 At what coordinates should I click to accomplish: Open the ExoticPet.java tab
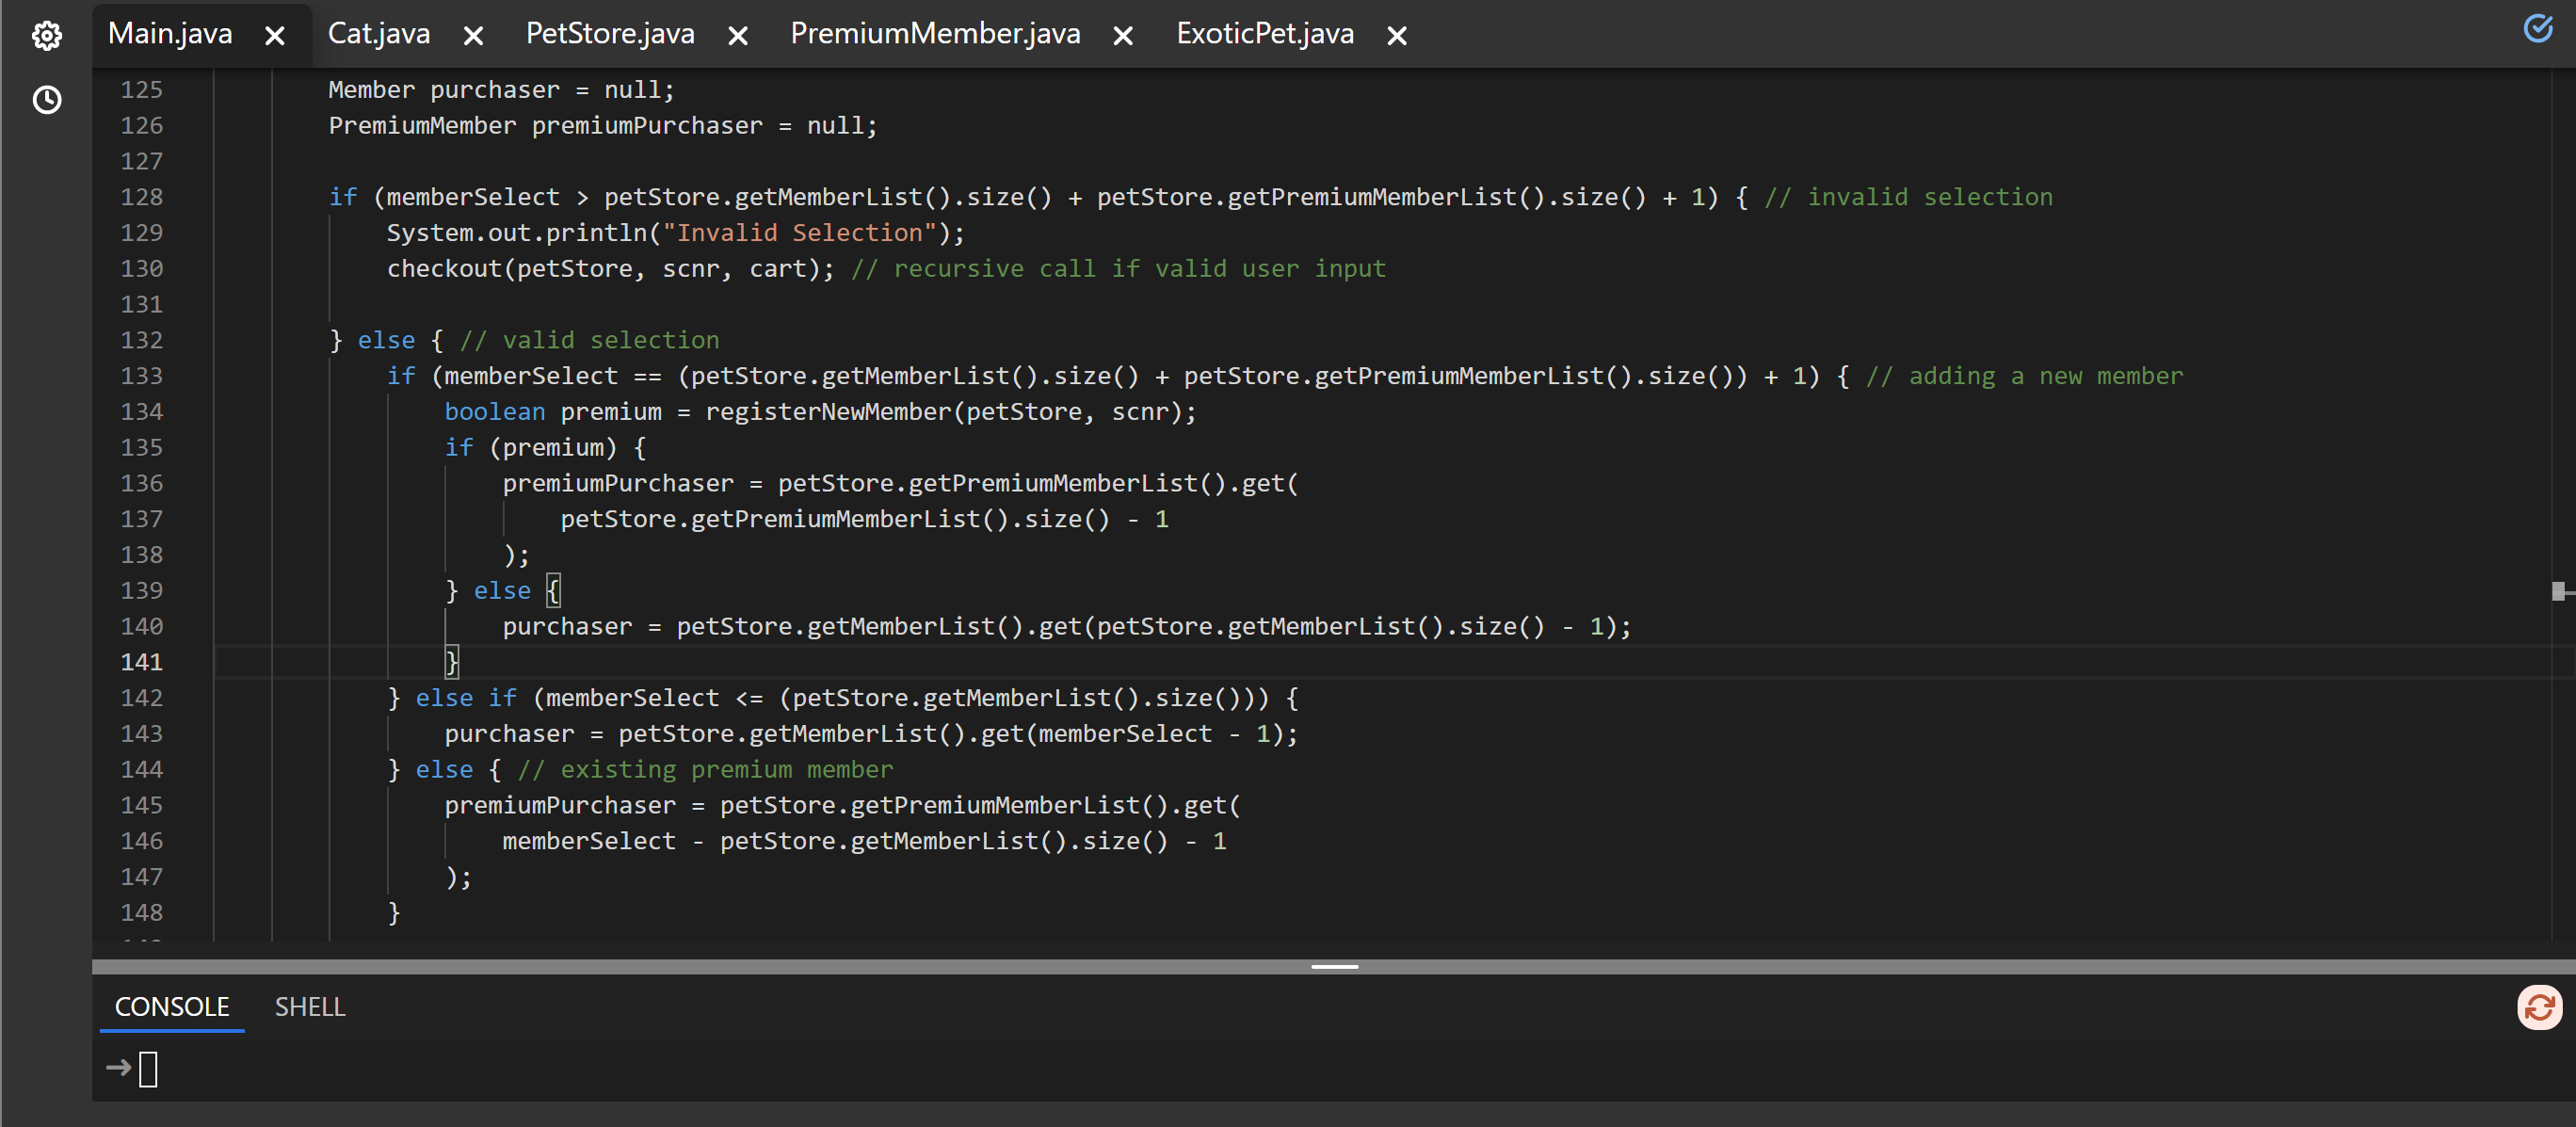1264,34
